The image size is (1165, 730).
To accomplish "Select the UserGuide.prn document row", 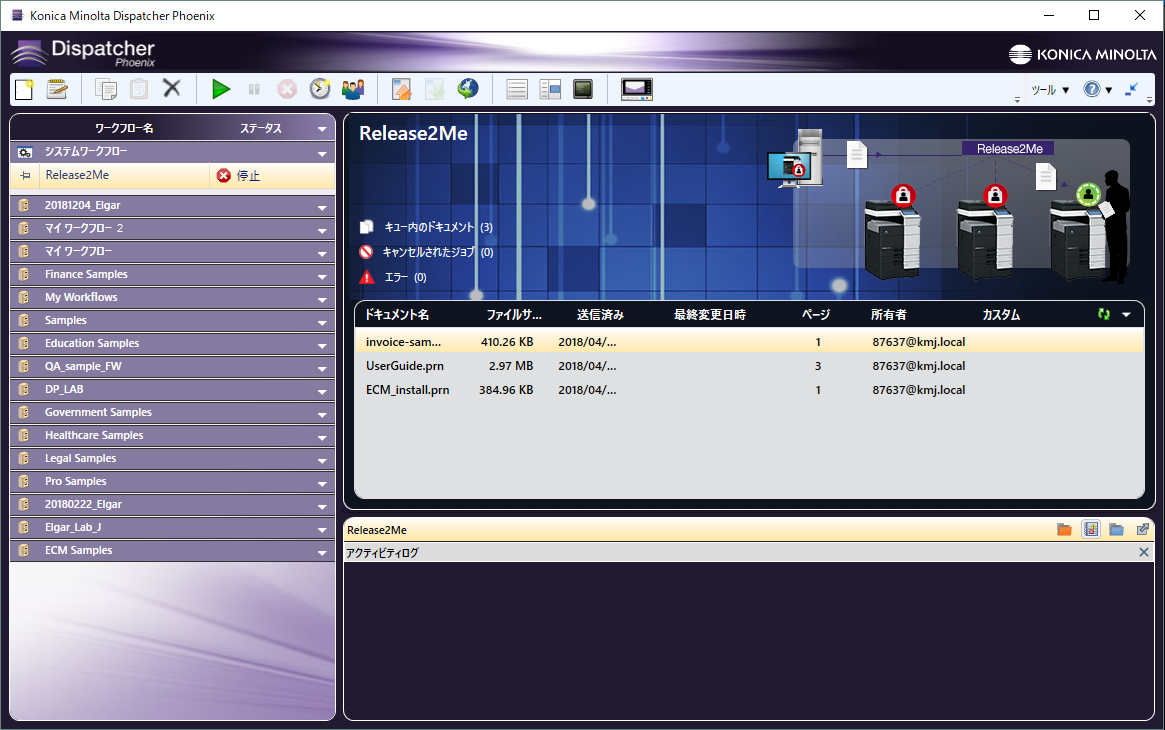I will coord(749,366).
